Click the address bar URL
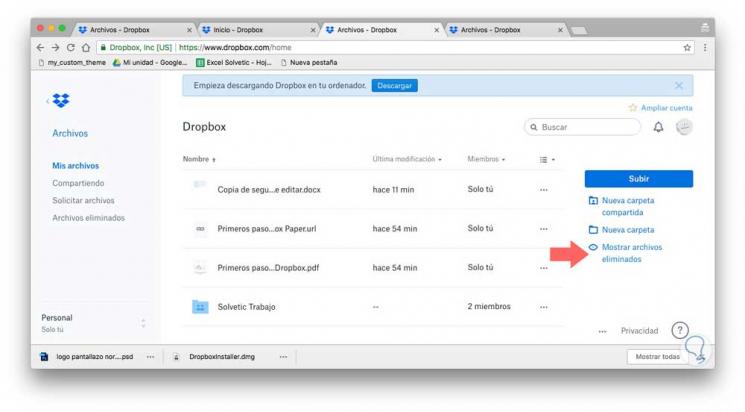Image resolution: width=745 pixels, height=412 pixels. (x=235, y=48)
